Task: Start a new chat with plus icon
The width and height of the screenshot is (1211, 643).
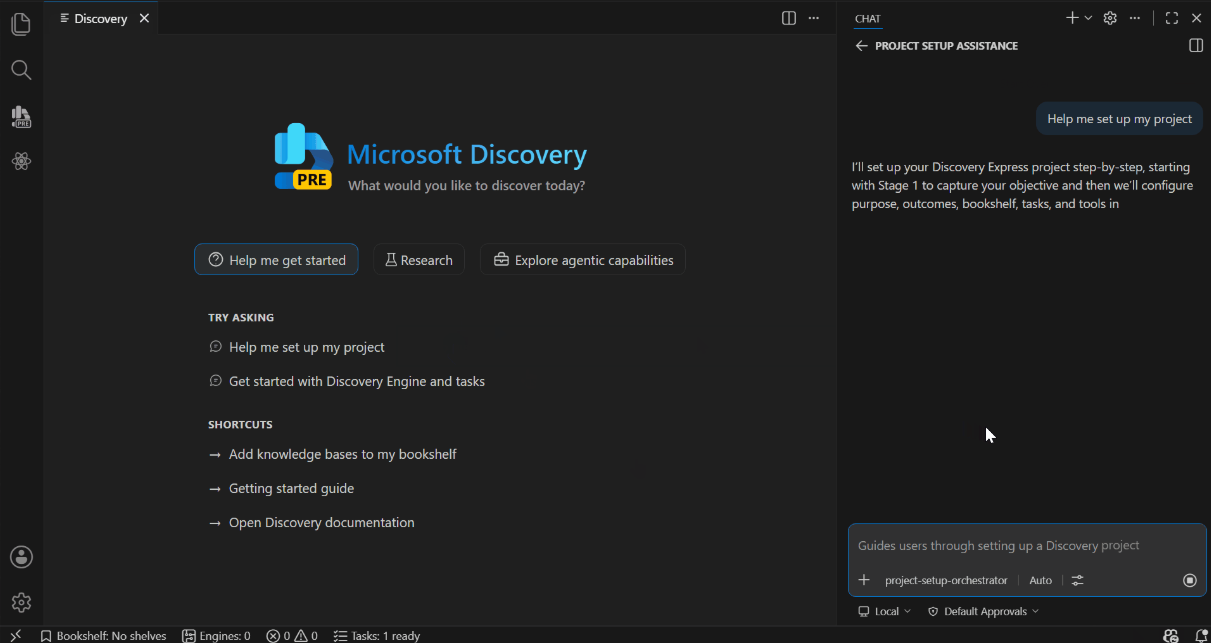Action: [x=1072, y=18]
